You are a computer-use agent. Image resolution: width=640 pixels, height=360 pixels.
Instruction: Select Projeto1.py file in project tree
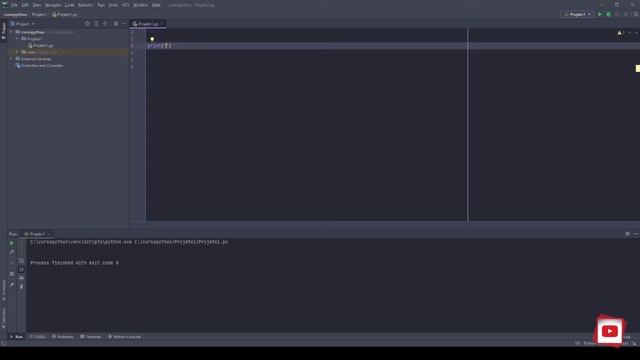[x=41, y=45]
